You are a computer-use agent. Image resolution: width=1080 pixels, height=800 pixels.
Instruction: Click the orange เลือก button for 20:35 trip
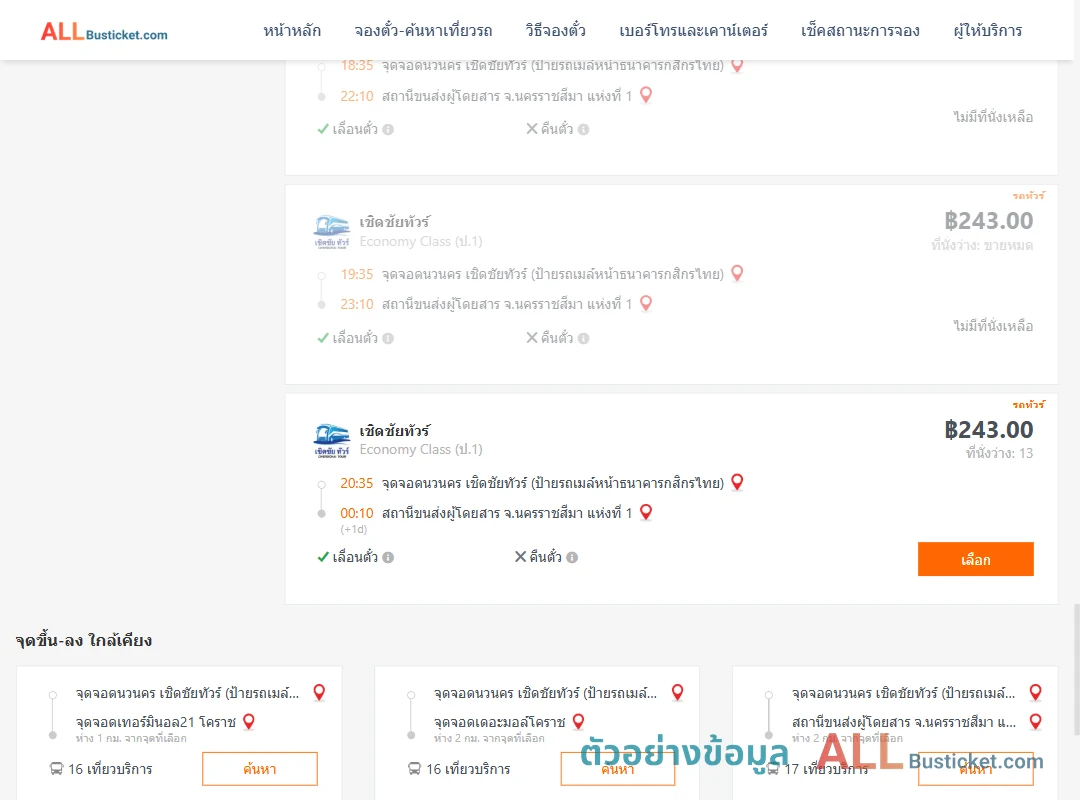tap(975, 559)
